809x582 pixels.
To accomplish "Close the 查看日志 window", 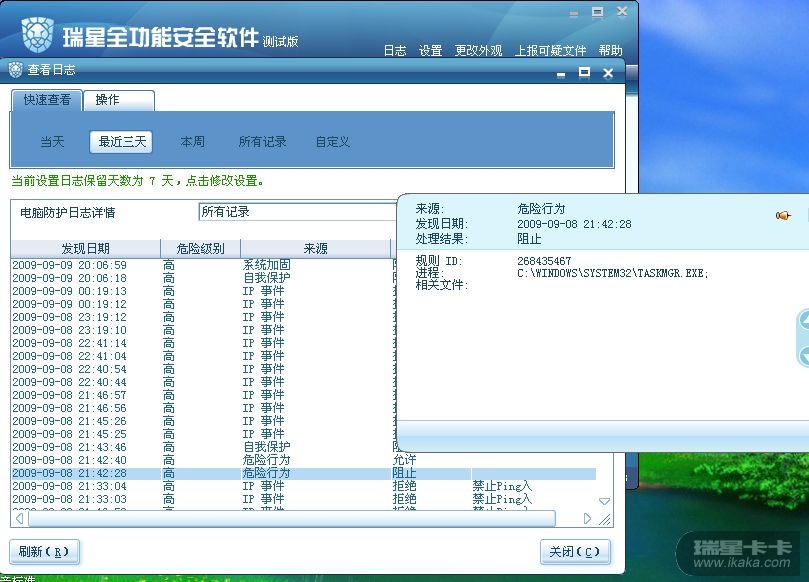I will [x=608, y=73].
